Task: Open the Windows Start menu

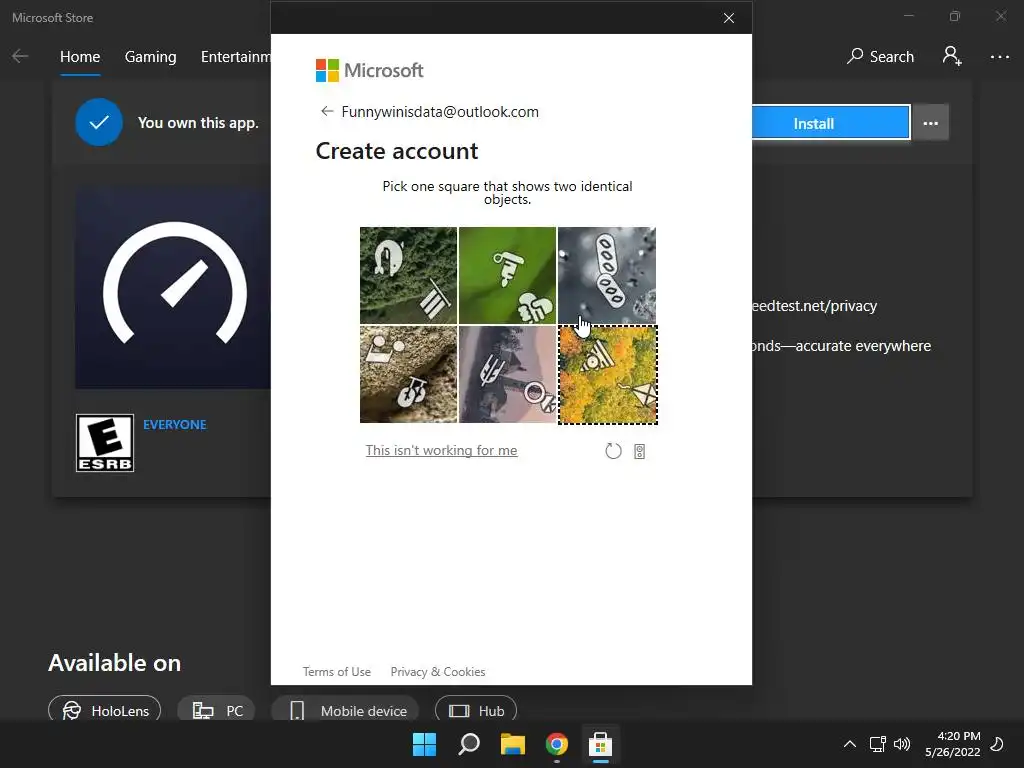Action: [x=424, y=744]
